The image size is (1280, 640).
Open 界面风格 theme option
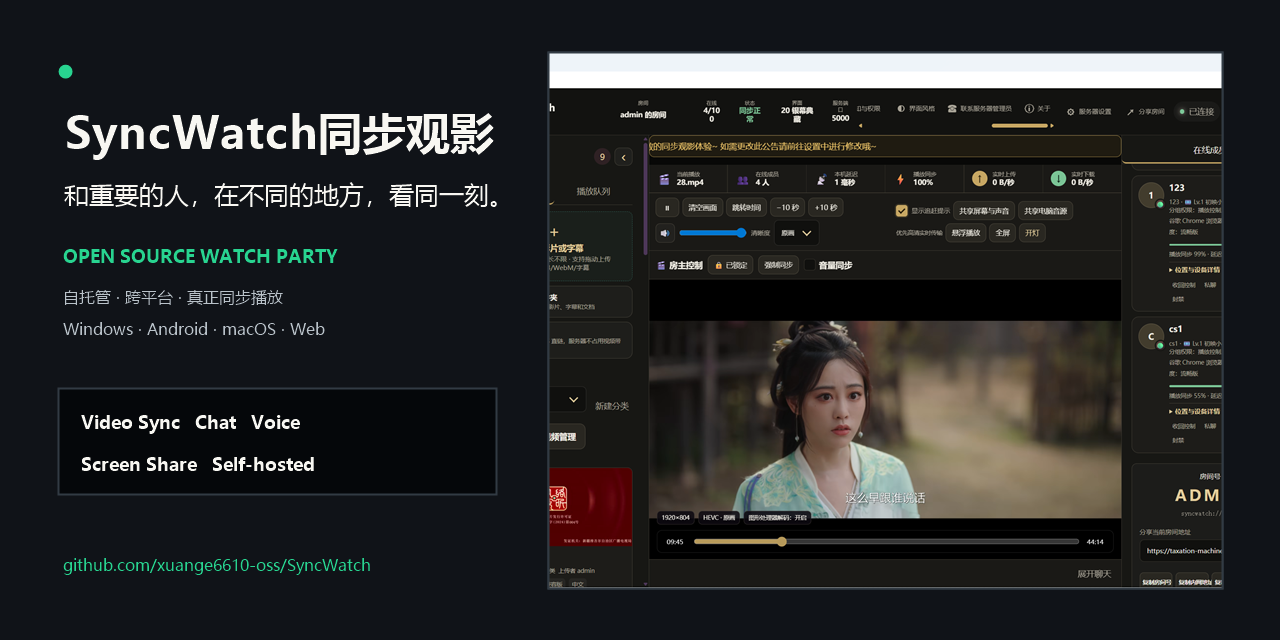click(916, 108)
